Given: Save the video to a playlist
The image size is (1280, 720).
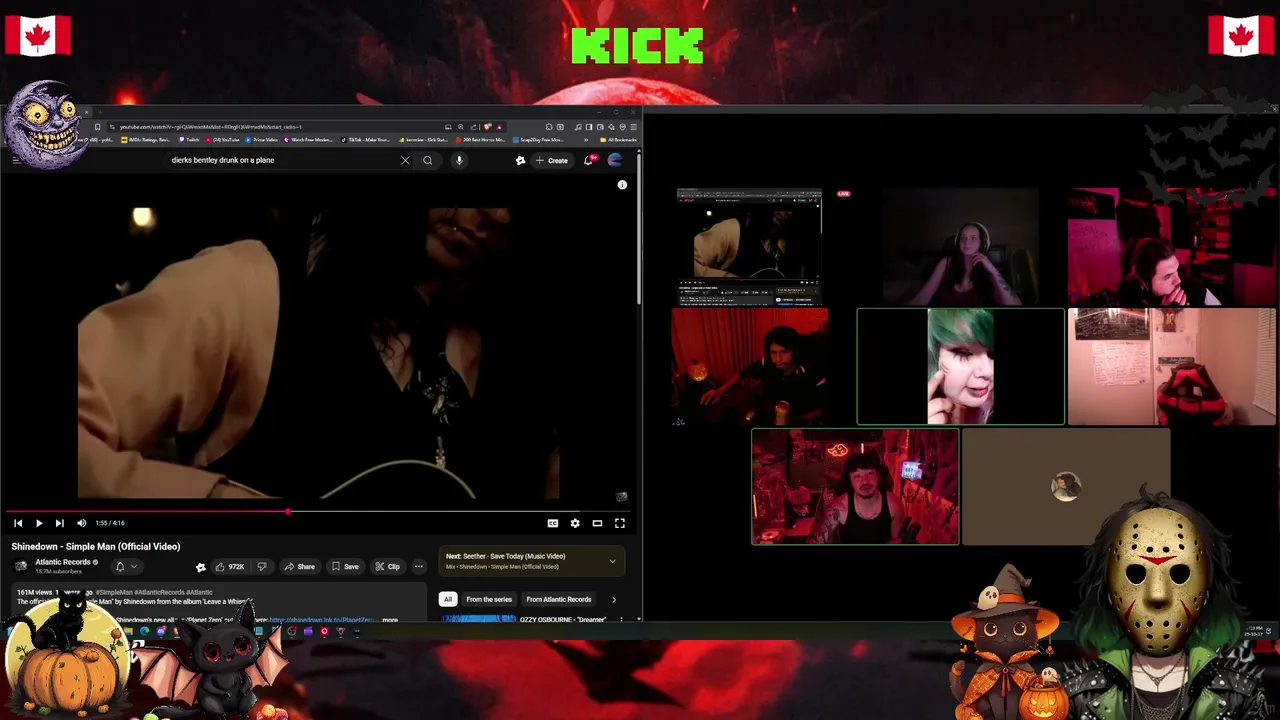Looking at the screenshot, I should pos(345,567).
